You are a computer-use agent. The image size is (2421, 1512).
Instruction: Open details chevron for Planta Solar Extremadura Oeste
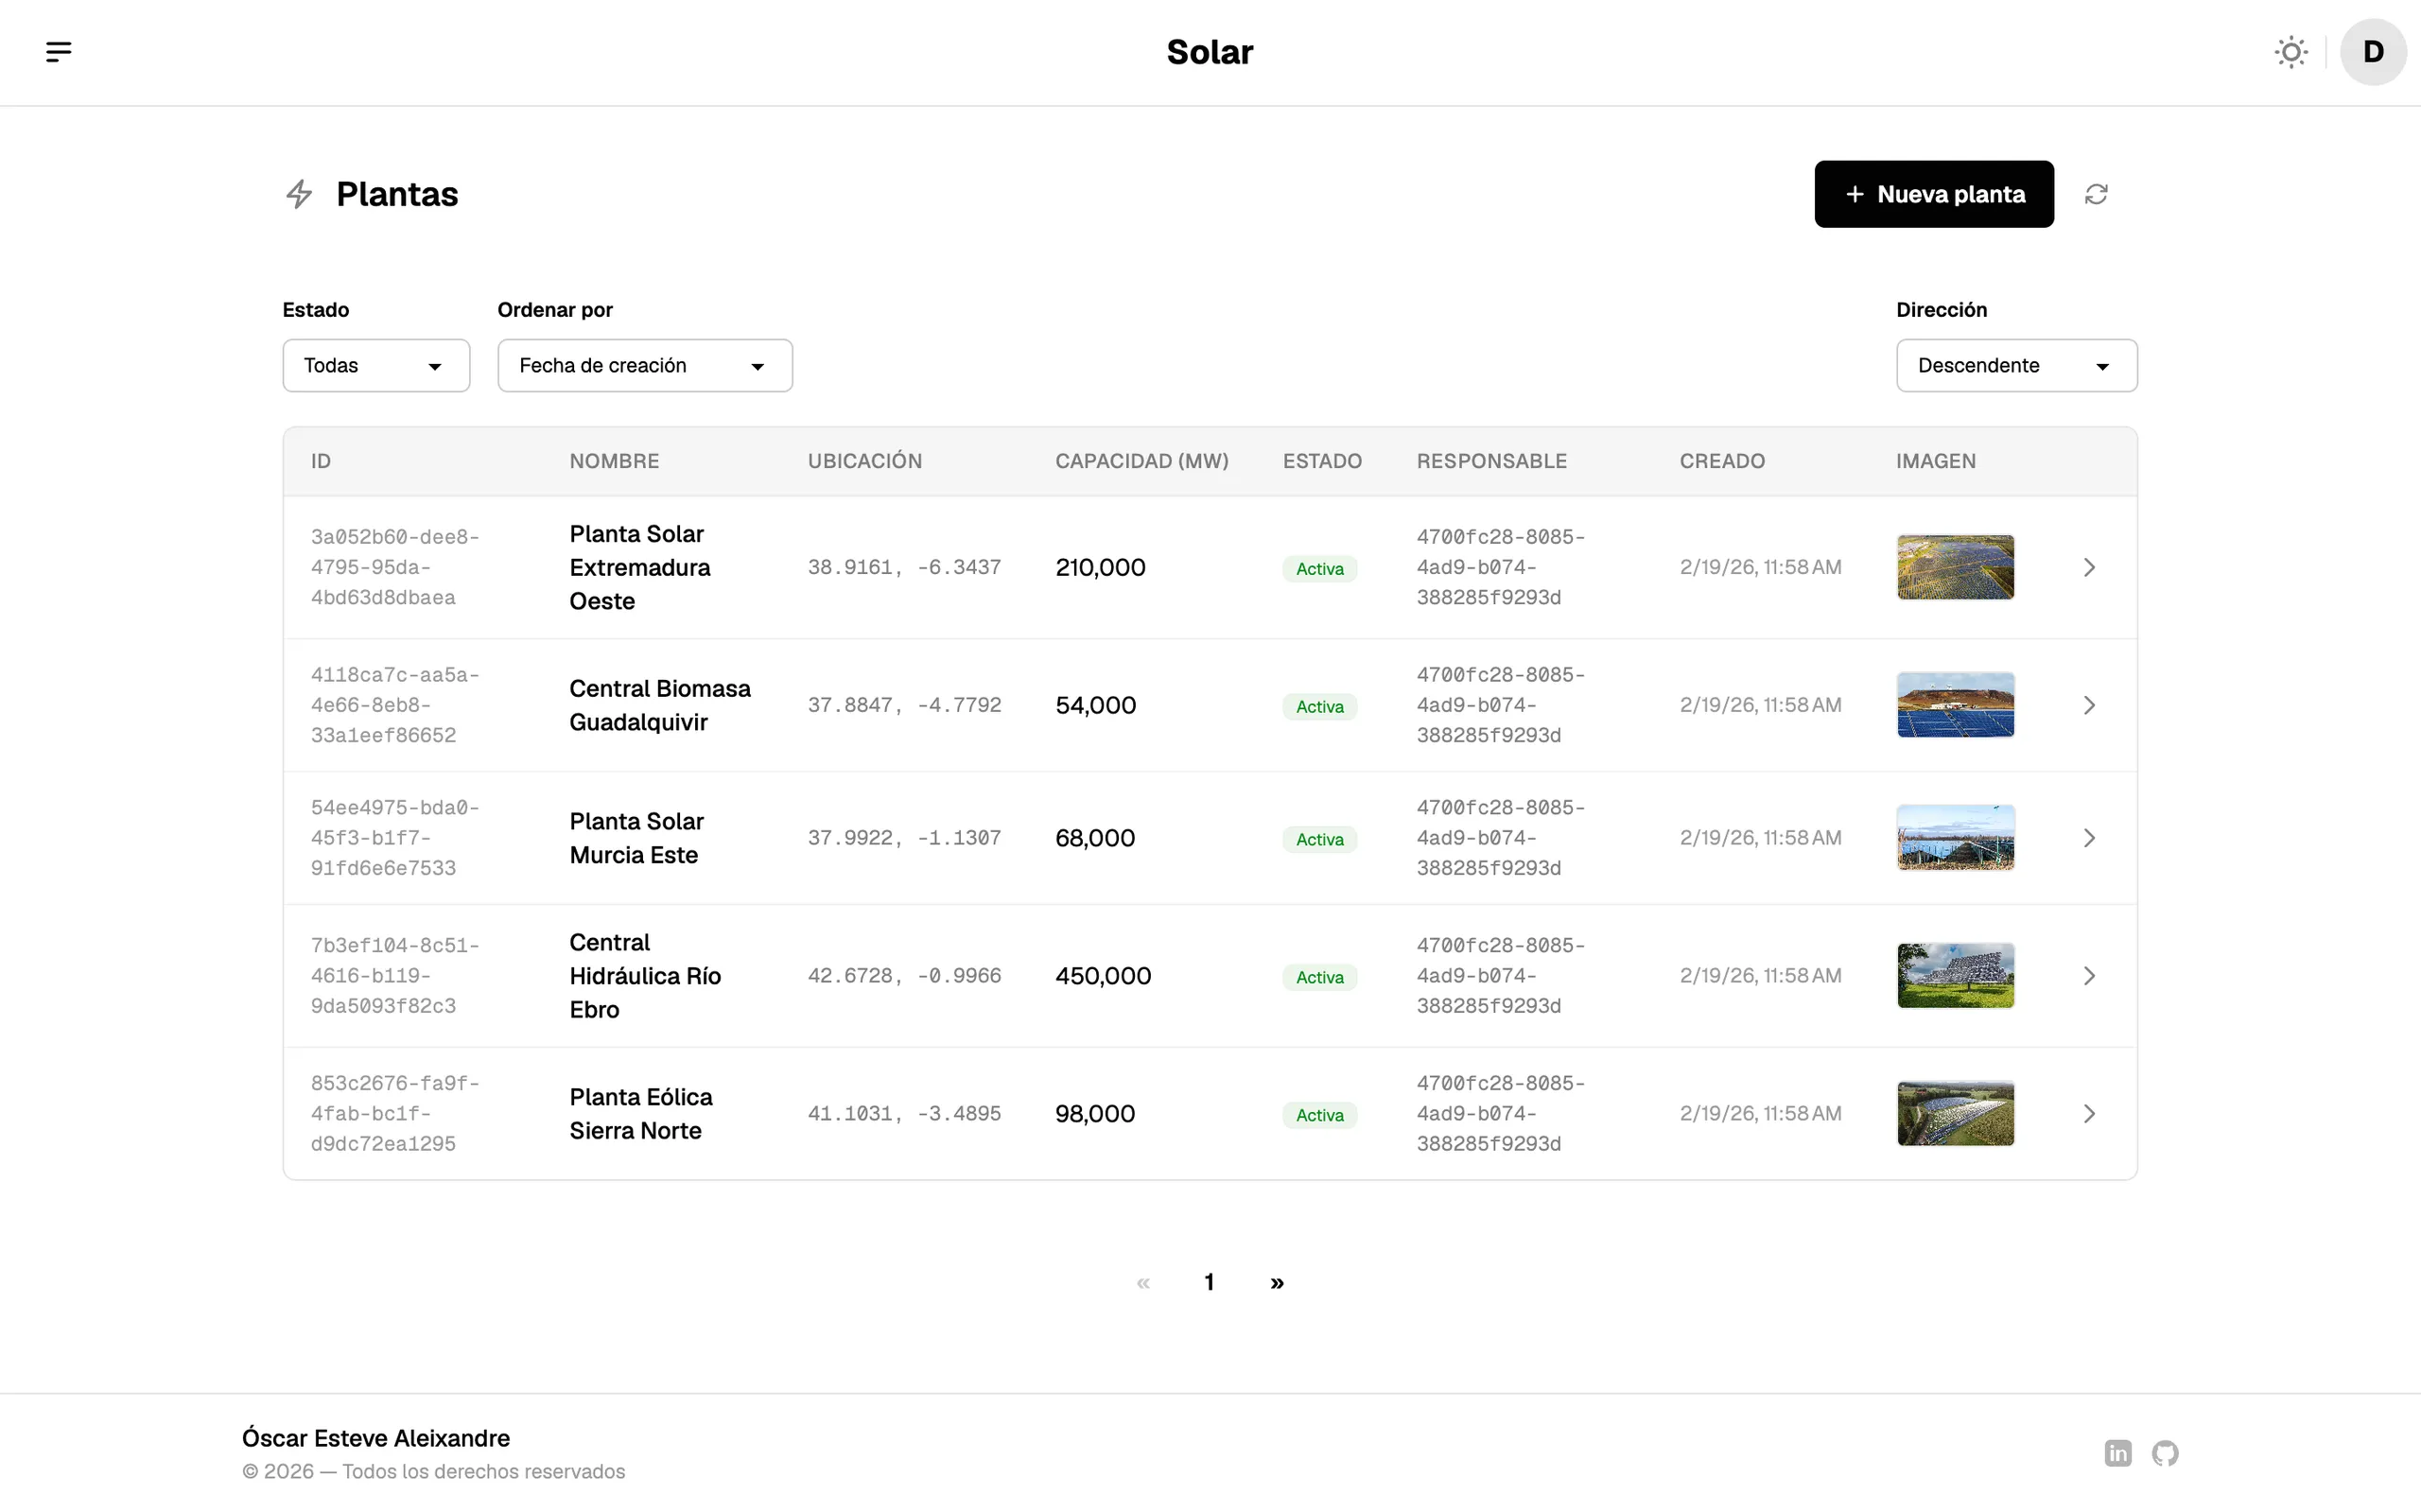pos(2089,567)
